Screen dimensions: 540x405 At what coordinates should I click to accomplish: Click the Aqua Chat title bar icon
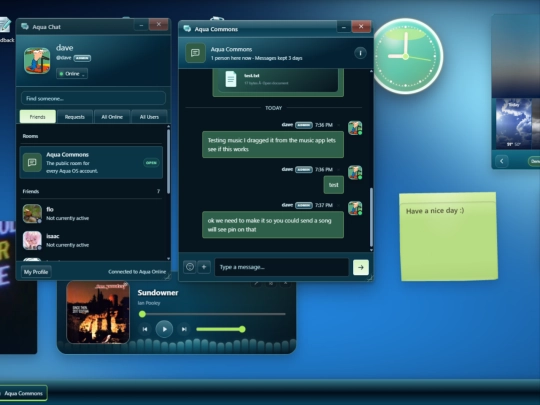pyautogui.click(x=25, y=27)
